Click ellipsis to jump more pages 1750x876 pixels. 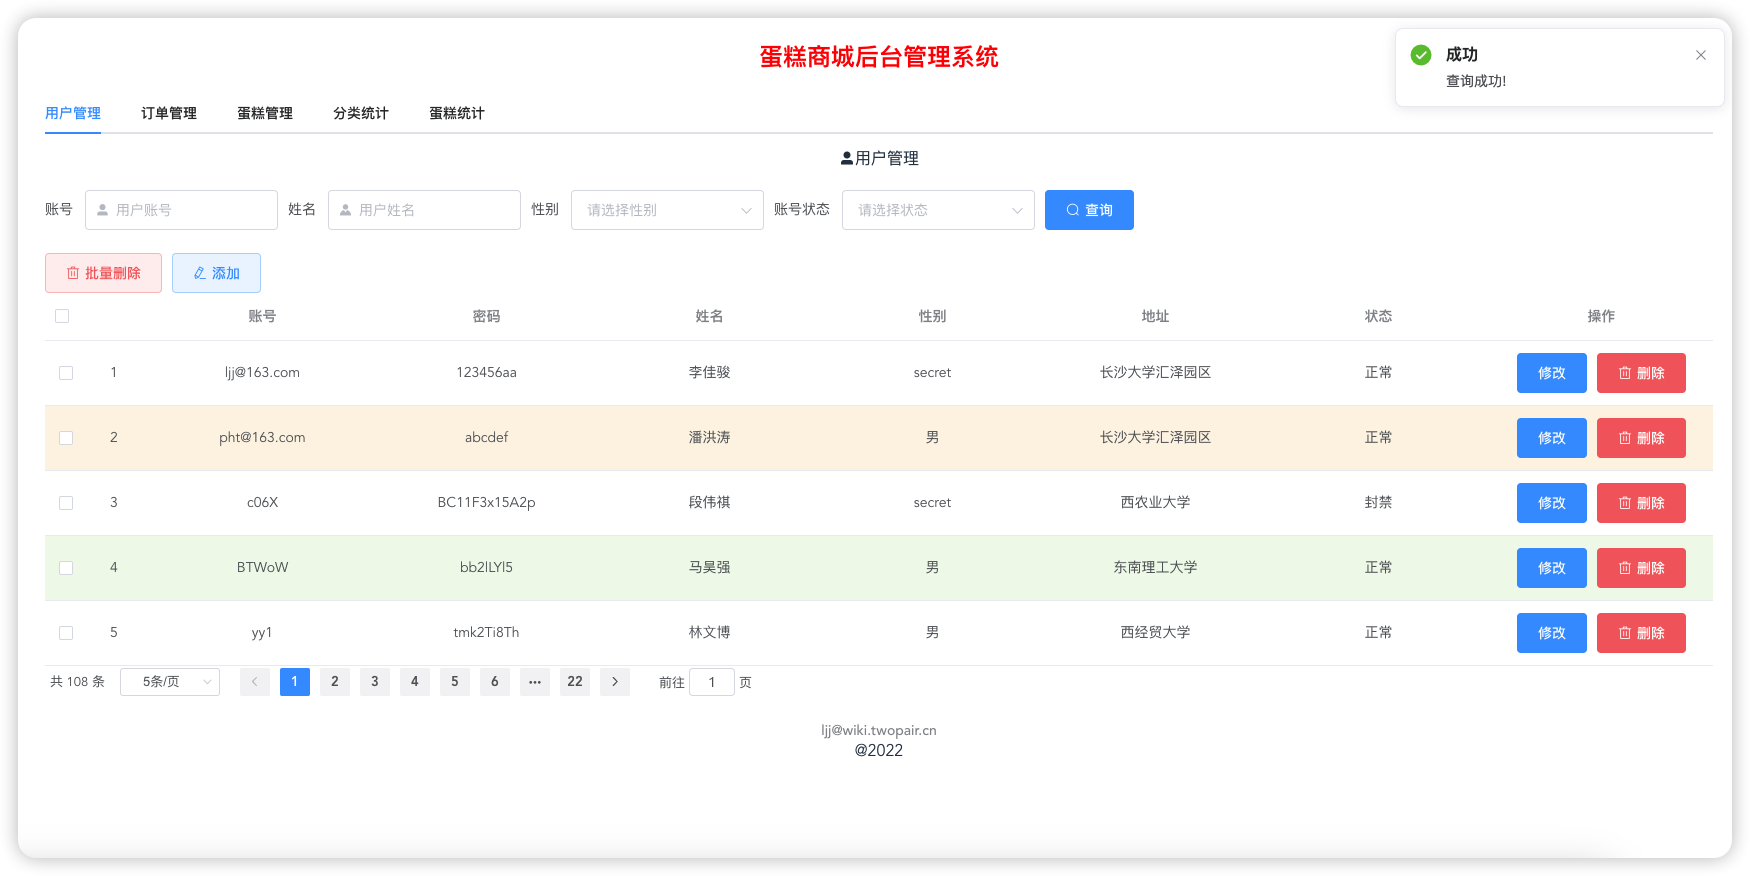pos(534,682)
